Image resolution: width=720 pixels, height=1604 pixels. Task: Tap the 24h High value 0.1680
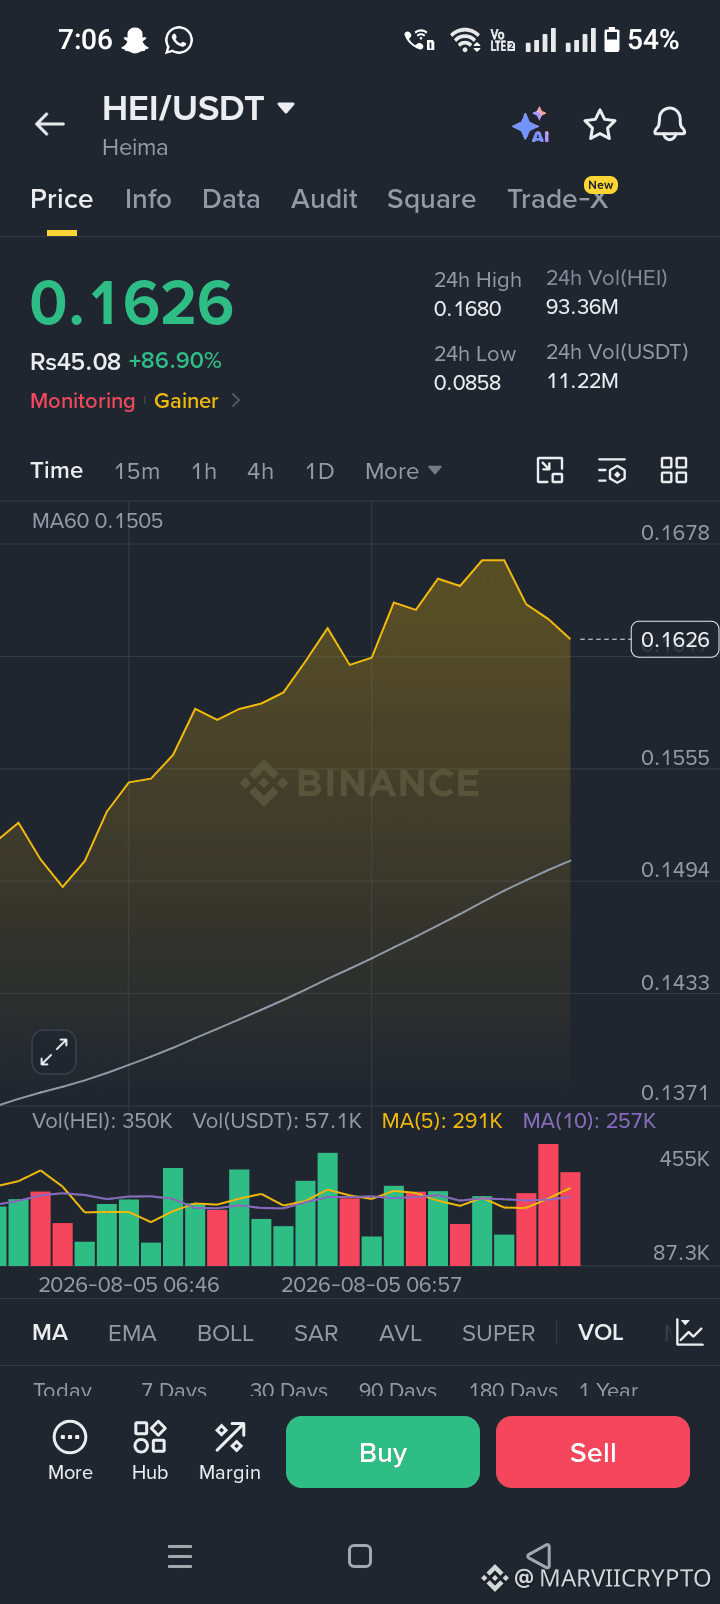tap(467, 309)
